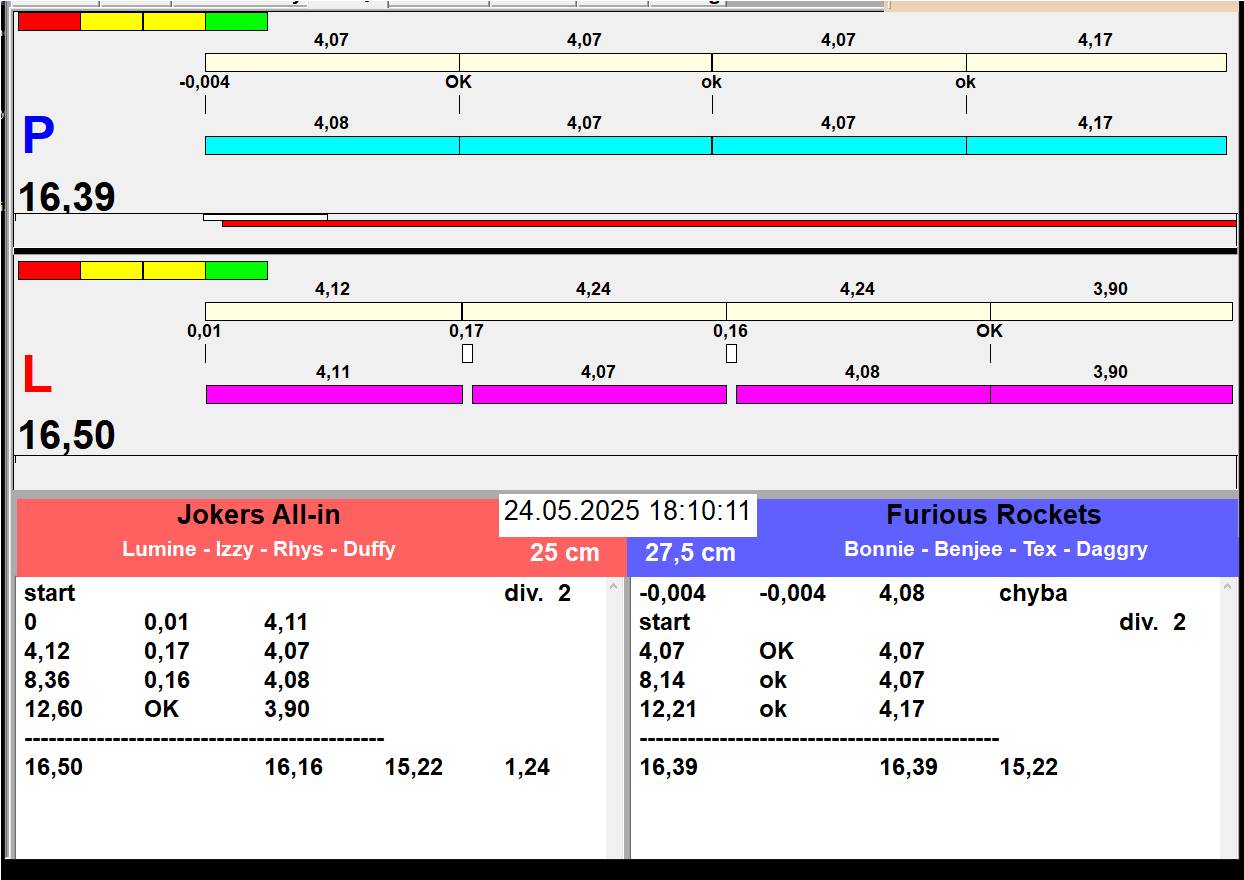Click the 24.05.2025 18:10:11 timestamp field
This screenshot has width=1244, height=880.
pyautogui.click(x=627, y=512)
